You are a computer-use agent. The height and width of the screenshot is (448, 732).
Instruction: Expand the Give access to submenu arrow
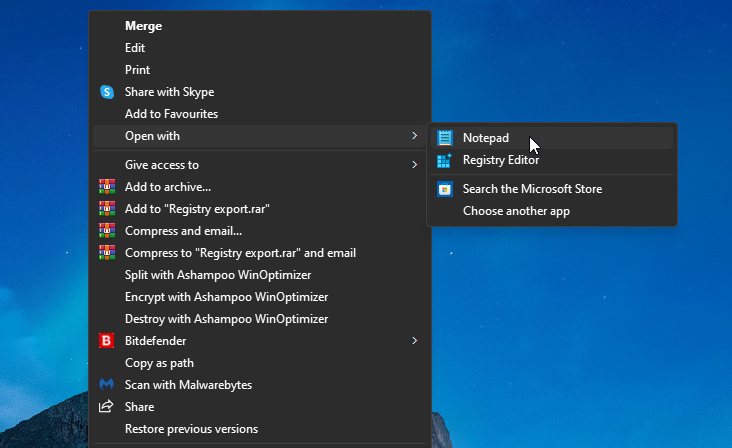414,165
